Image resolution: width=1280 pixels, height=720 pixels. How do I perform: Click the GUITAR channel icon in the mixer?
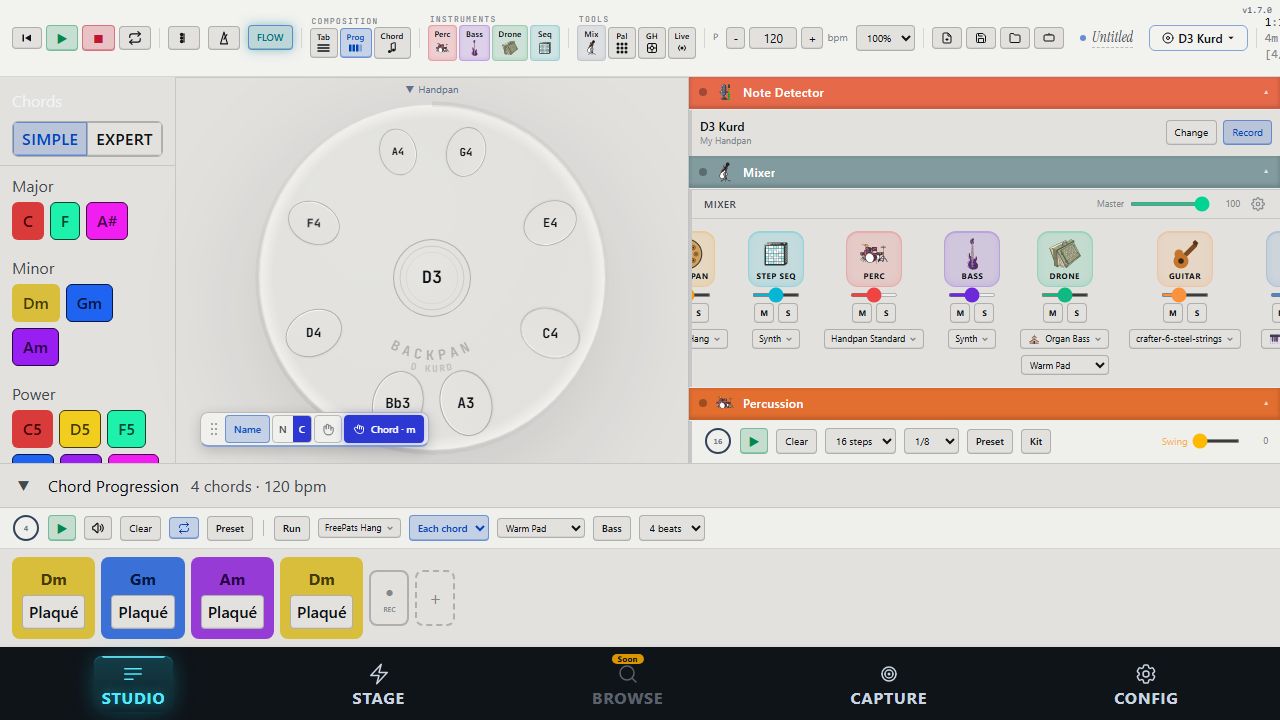point(1185,259)
